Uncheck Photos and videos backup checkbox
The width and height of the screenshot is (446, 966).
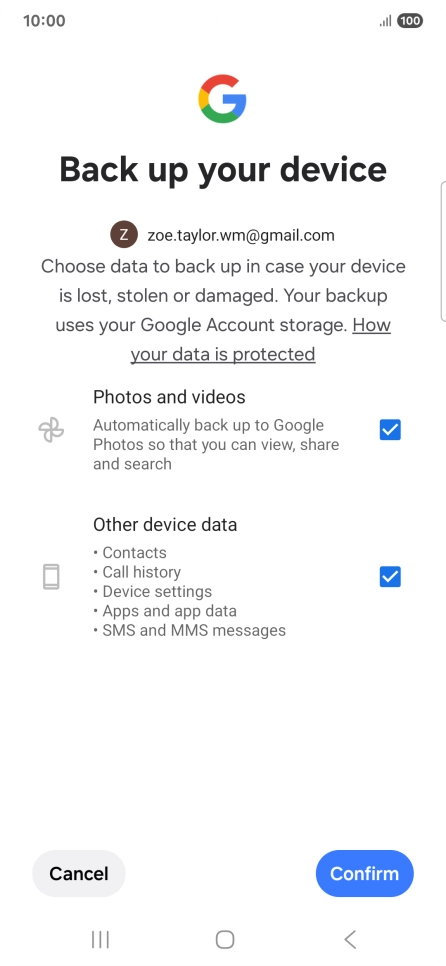390,429
